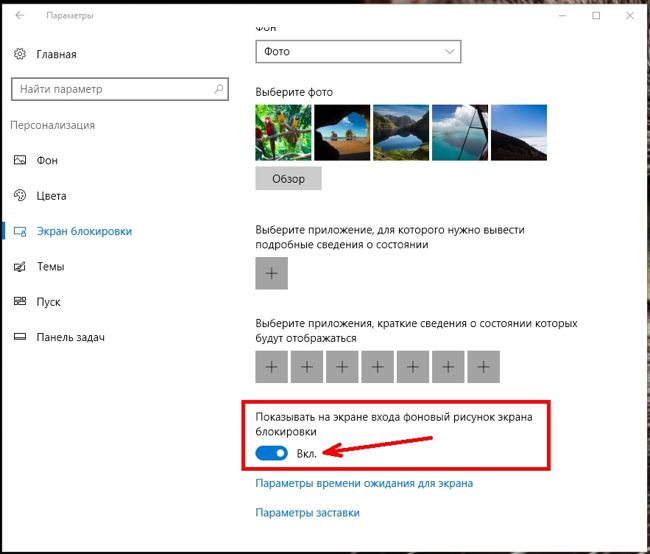This screenshot has height=554, width=650.
Task: Select the beach cave photo thumbnail
Action: (x=342, y=132)
